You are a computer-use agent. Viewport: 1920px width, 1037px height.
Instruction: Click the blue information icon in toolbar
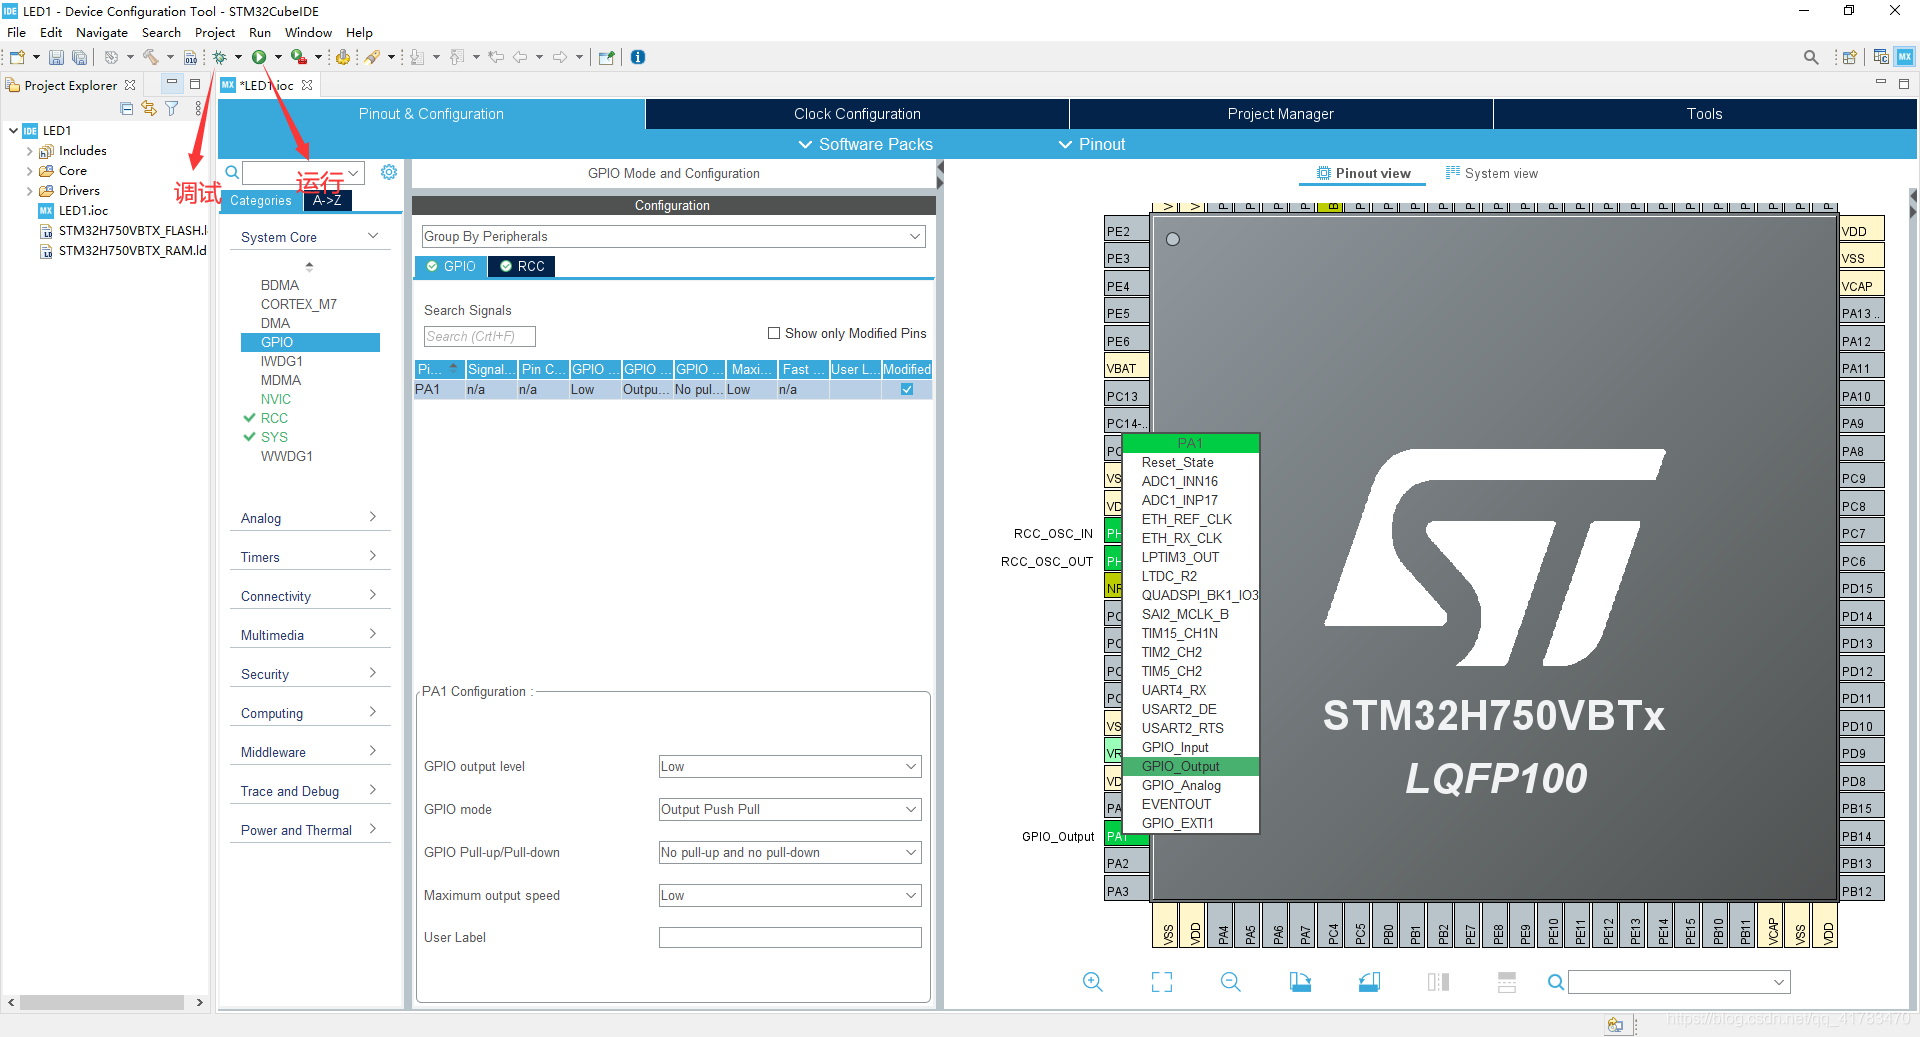pyautogui.click(x=638, y=57)
